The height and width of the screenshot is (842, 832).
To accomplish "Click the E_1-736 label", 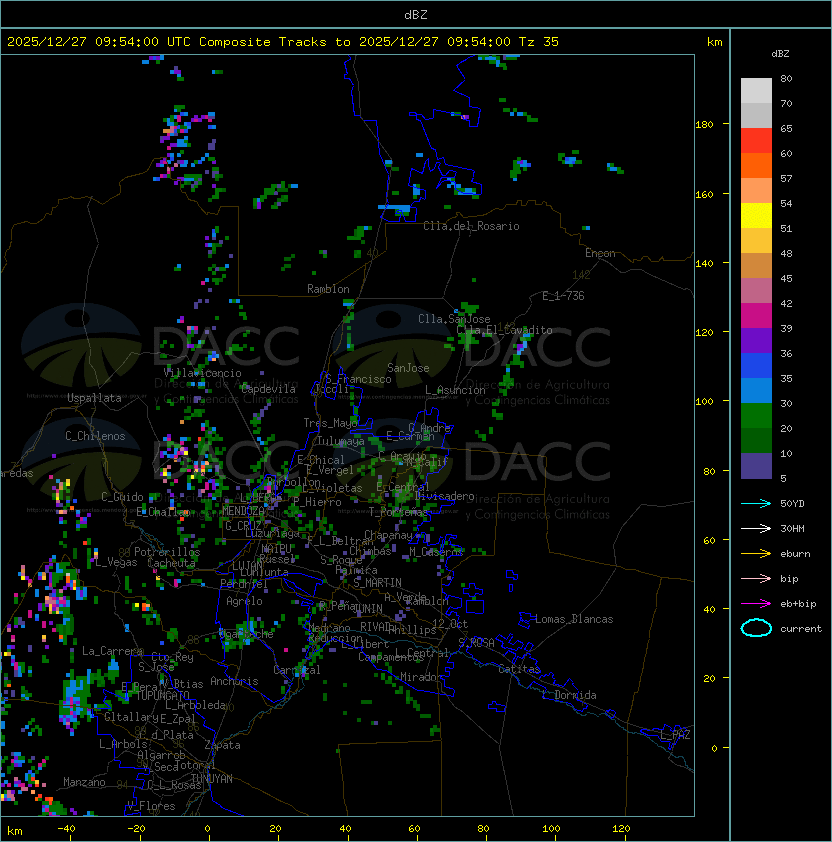I will pos(563,295).
